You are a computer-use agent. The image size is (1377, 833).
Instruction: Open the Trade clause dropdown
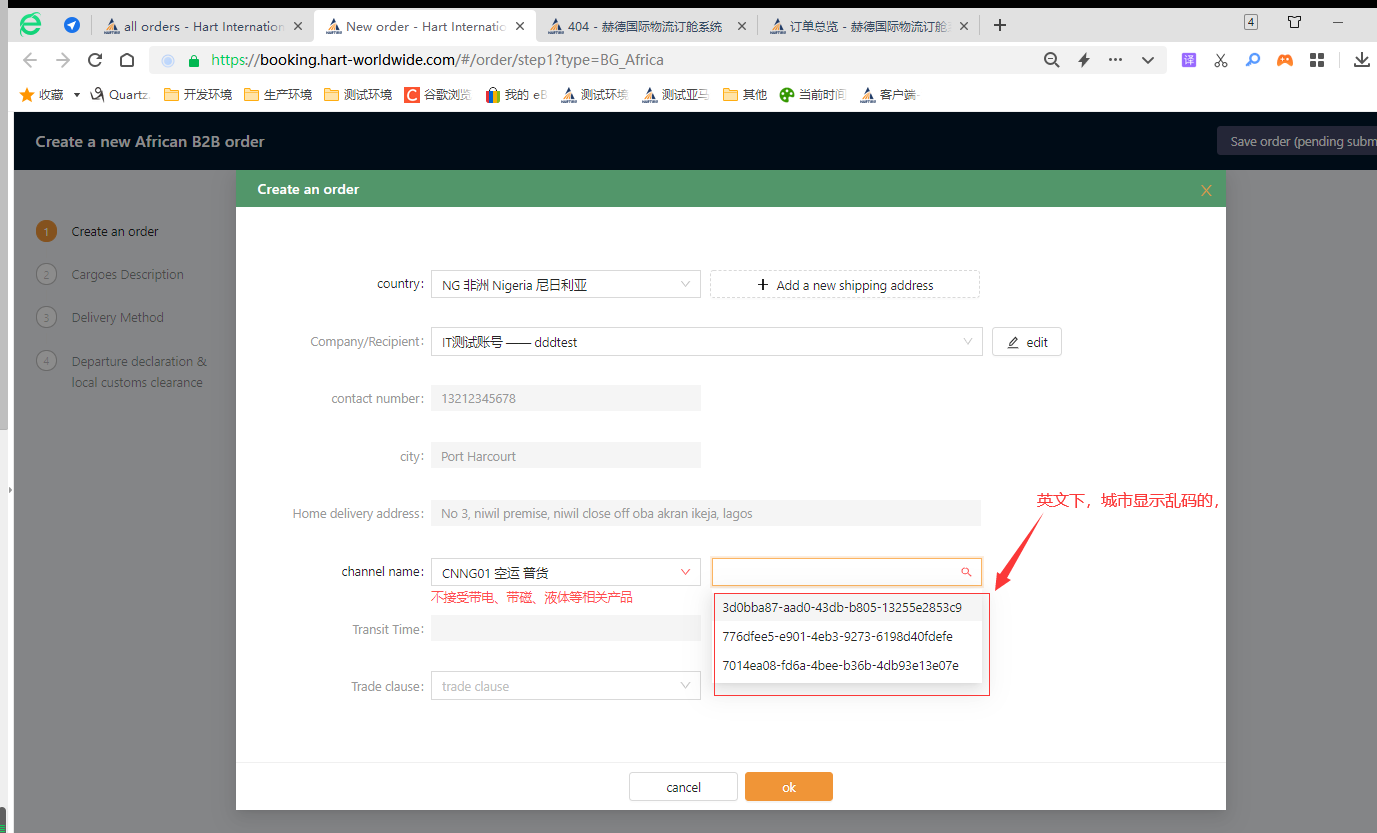[565, 686]
